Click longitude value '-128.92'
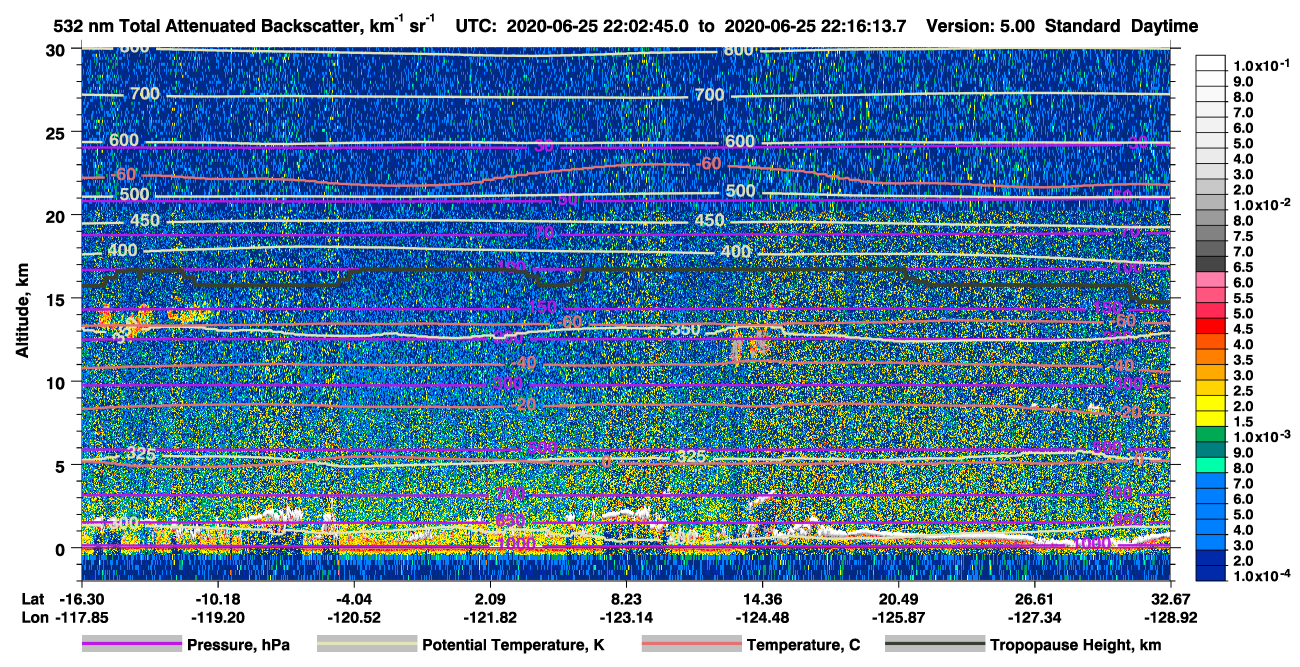 [x=1171, y=616]
